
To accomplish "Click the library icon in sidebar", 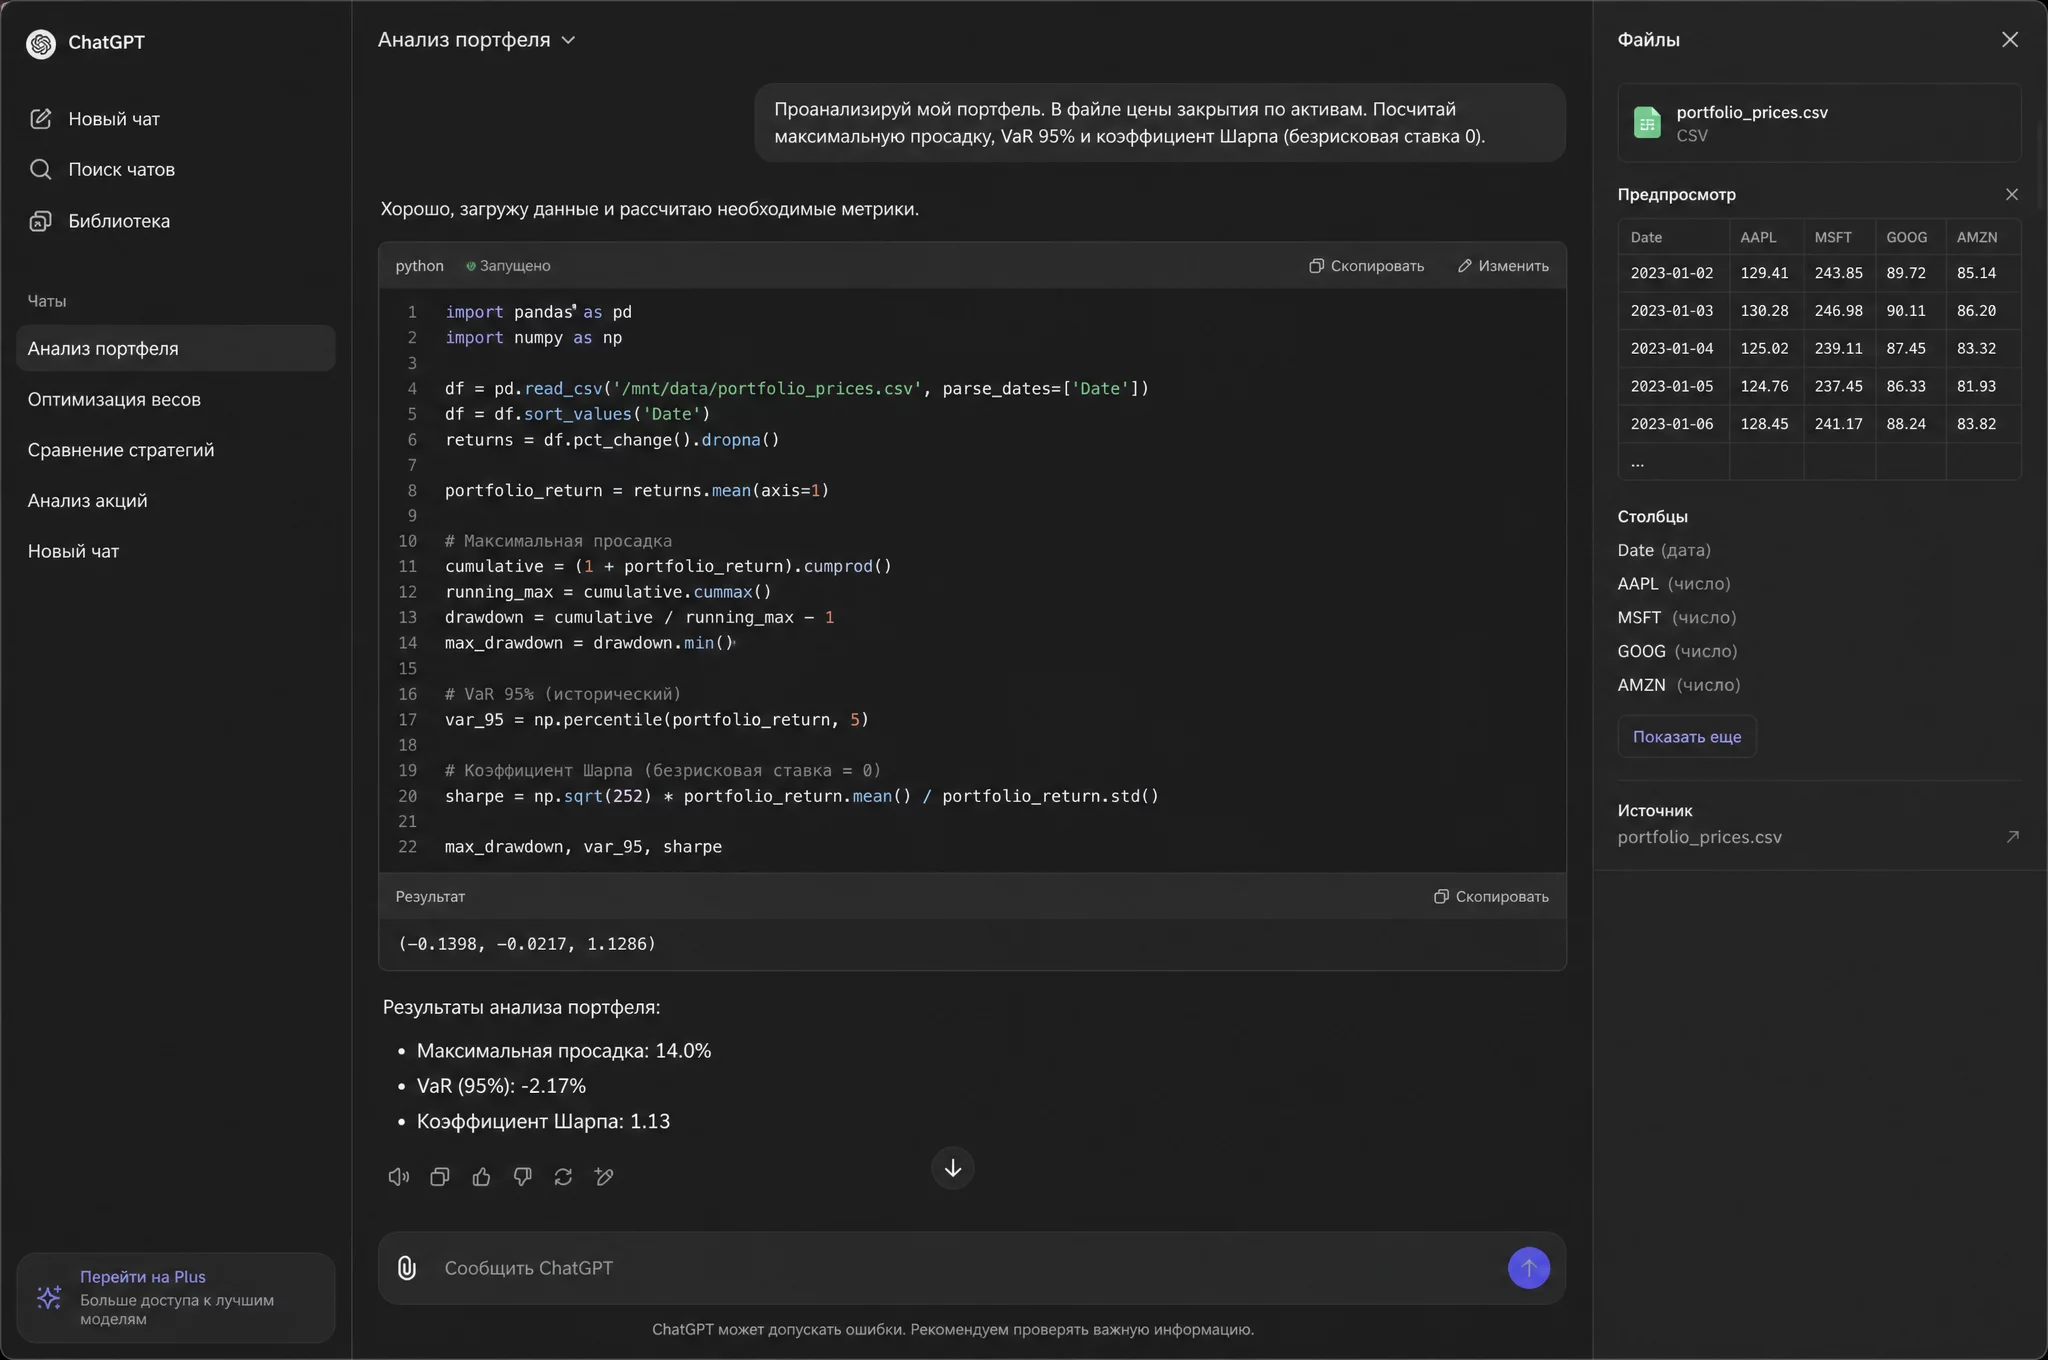I will click(x=40, y=221).
